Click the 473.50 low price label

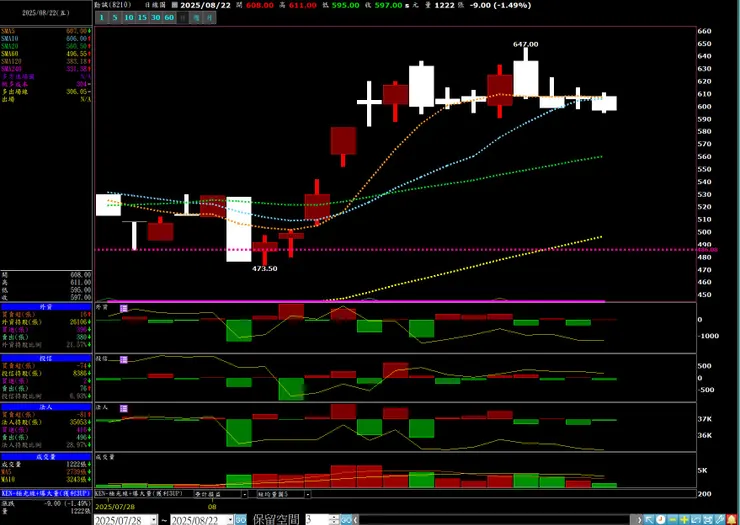pyautogui.click(x=264, y=269)
